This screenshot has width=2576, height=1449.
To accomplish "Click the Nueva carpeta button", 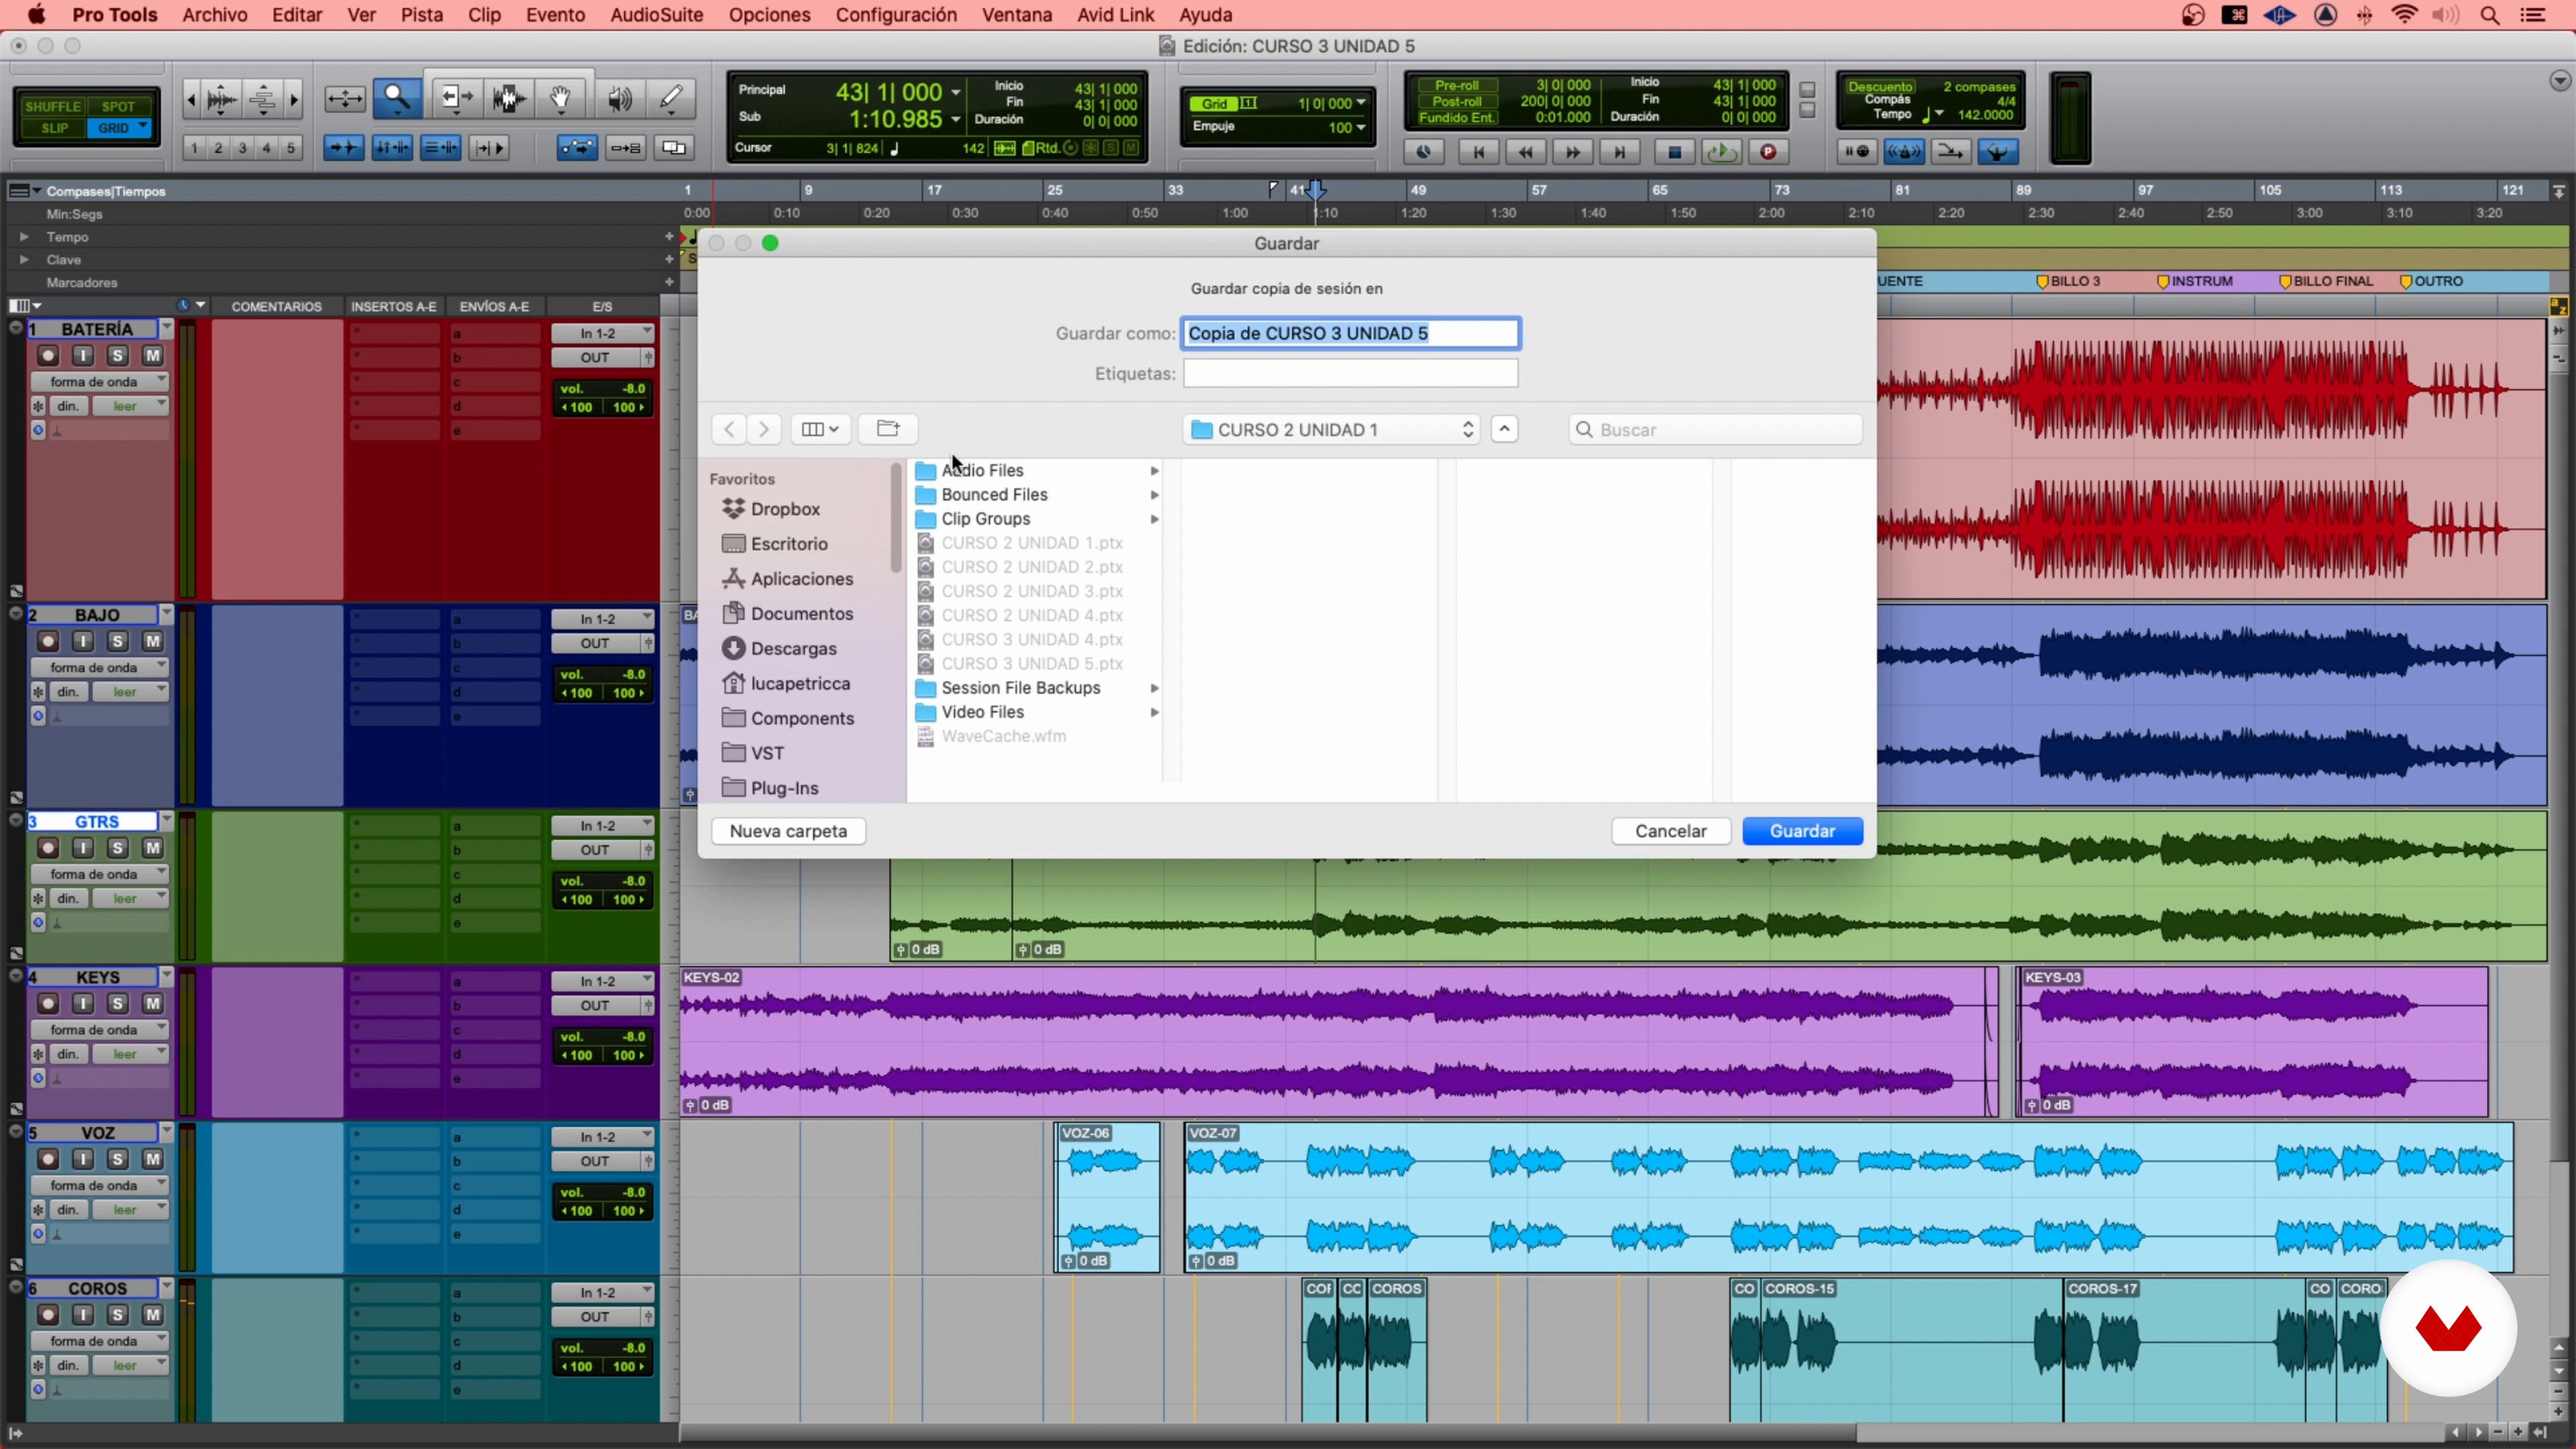I will 788,831.
